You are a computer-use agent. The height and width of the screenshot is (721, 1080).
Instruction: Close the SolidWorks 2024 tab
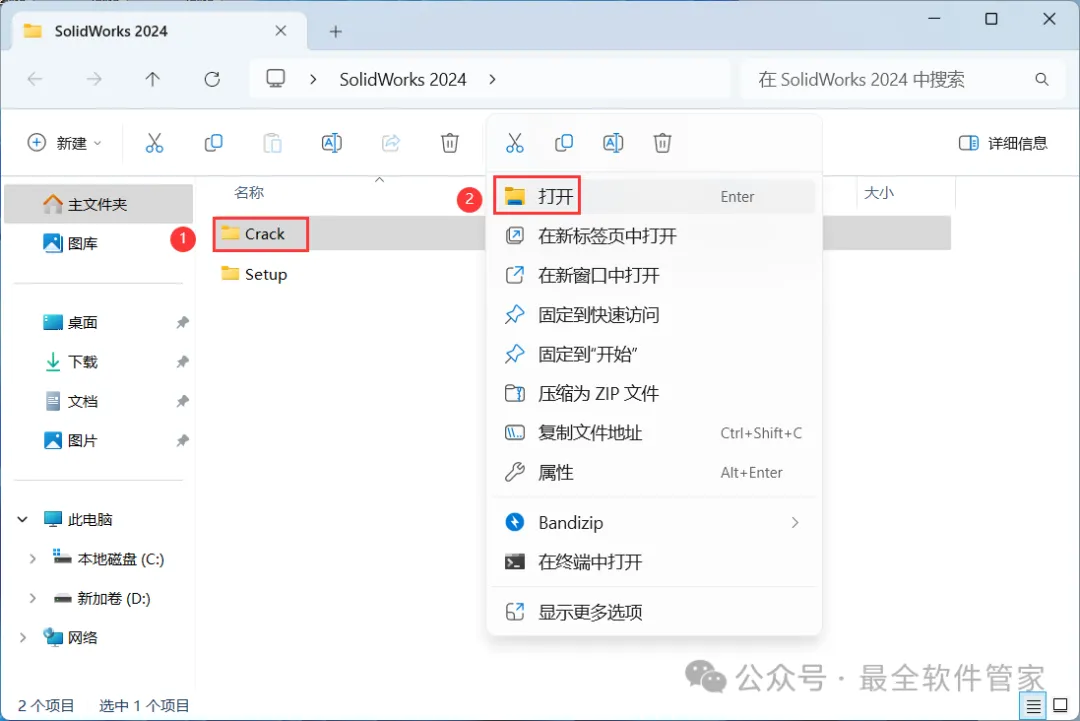280,31
